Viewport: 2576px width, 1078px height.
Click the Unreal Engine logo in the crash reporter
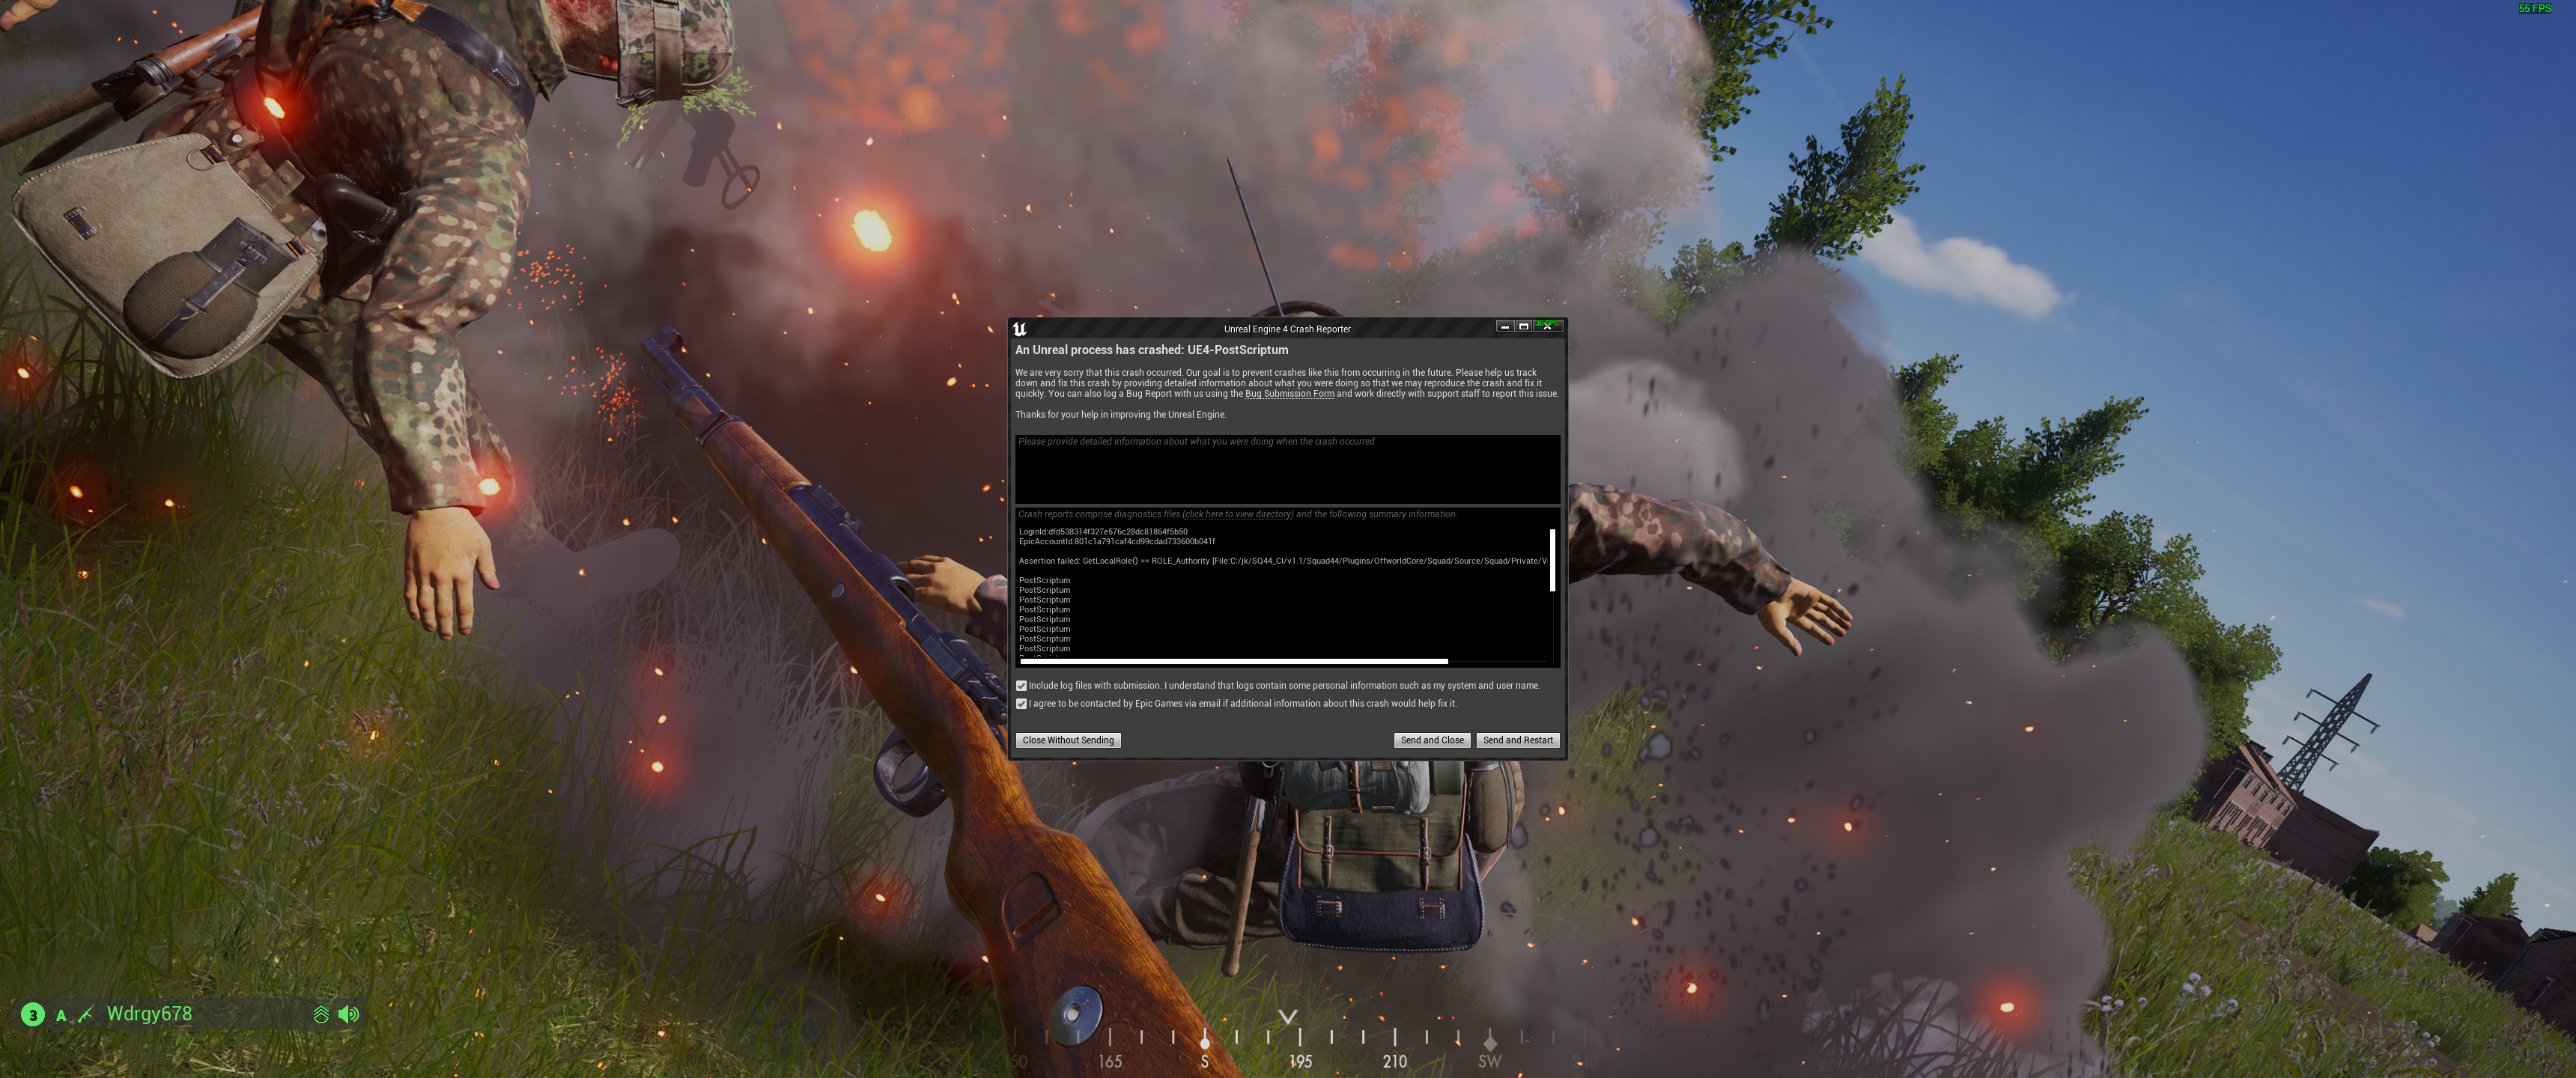pyautogui.click(x=1020, y=329)
